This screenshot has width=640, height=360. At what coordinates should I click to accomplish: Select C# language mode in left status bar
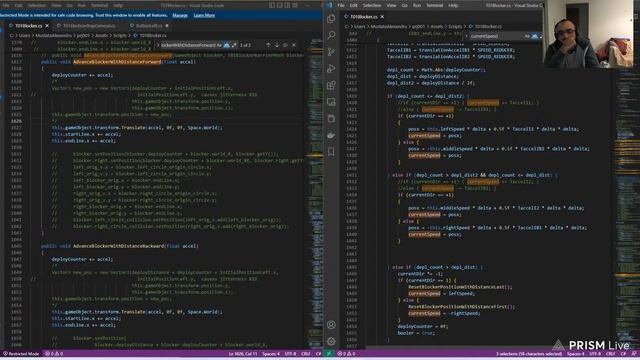pos(318,353)
